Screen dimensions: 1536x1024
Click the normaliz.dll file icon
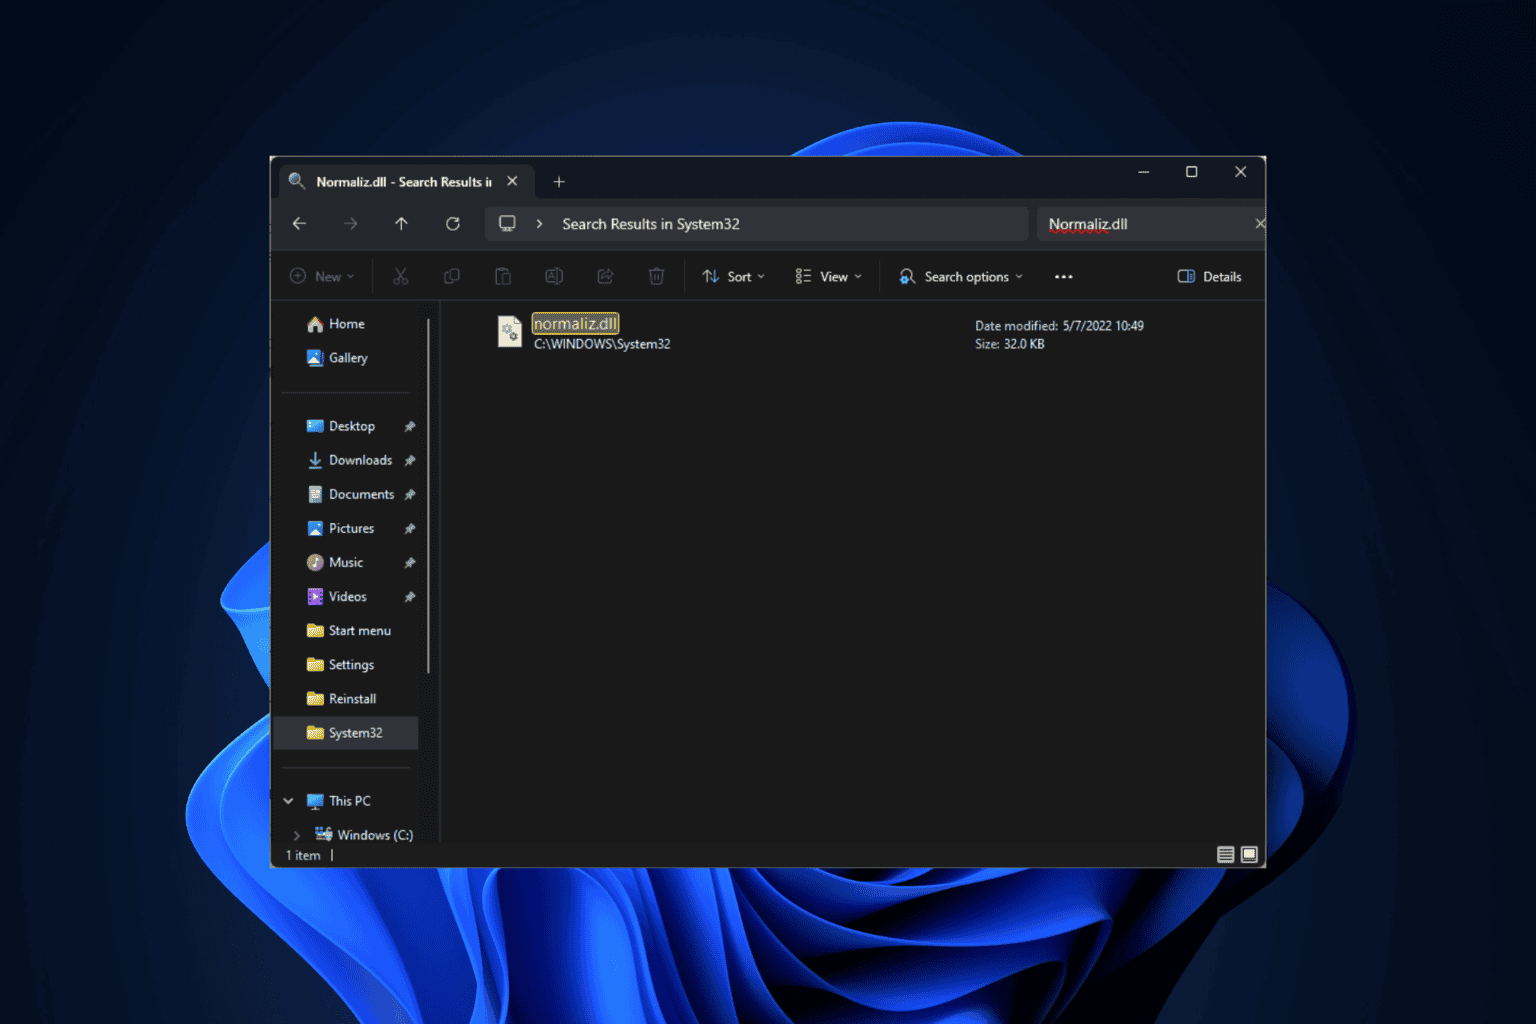coord(510,332)
